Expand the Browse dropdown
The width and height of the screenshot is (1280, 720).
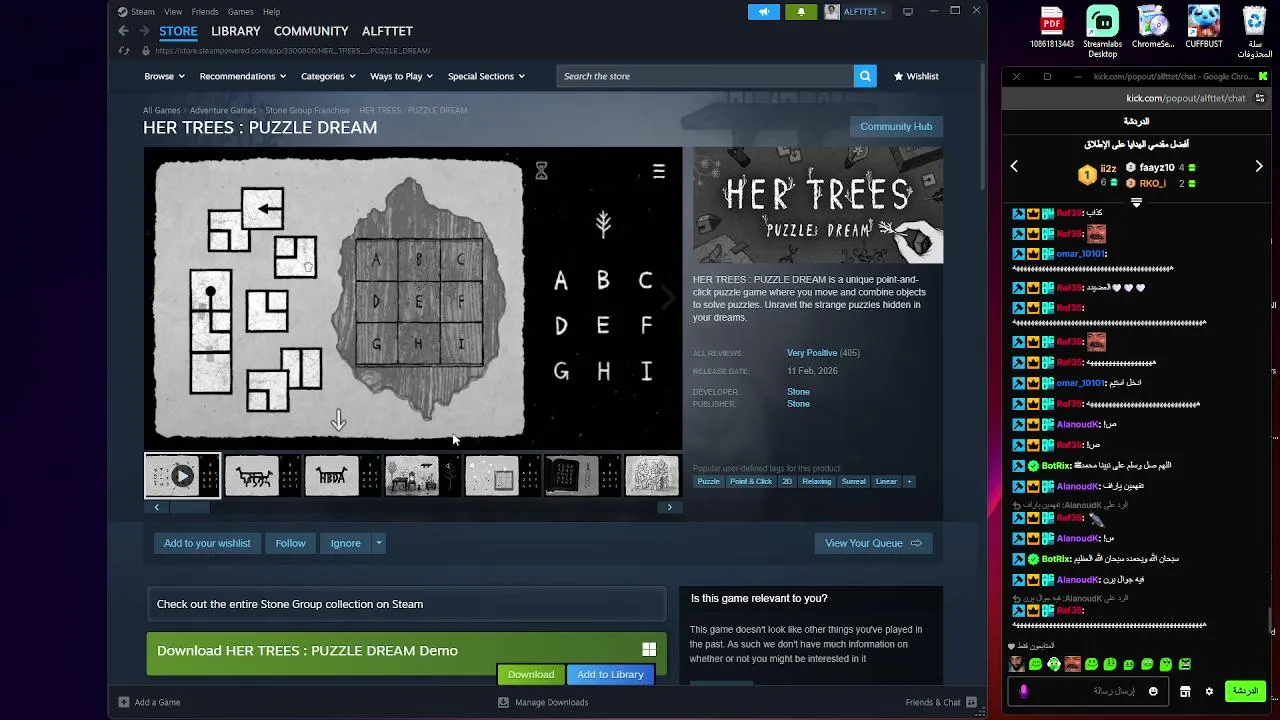164,76
